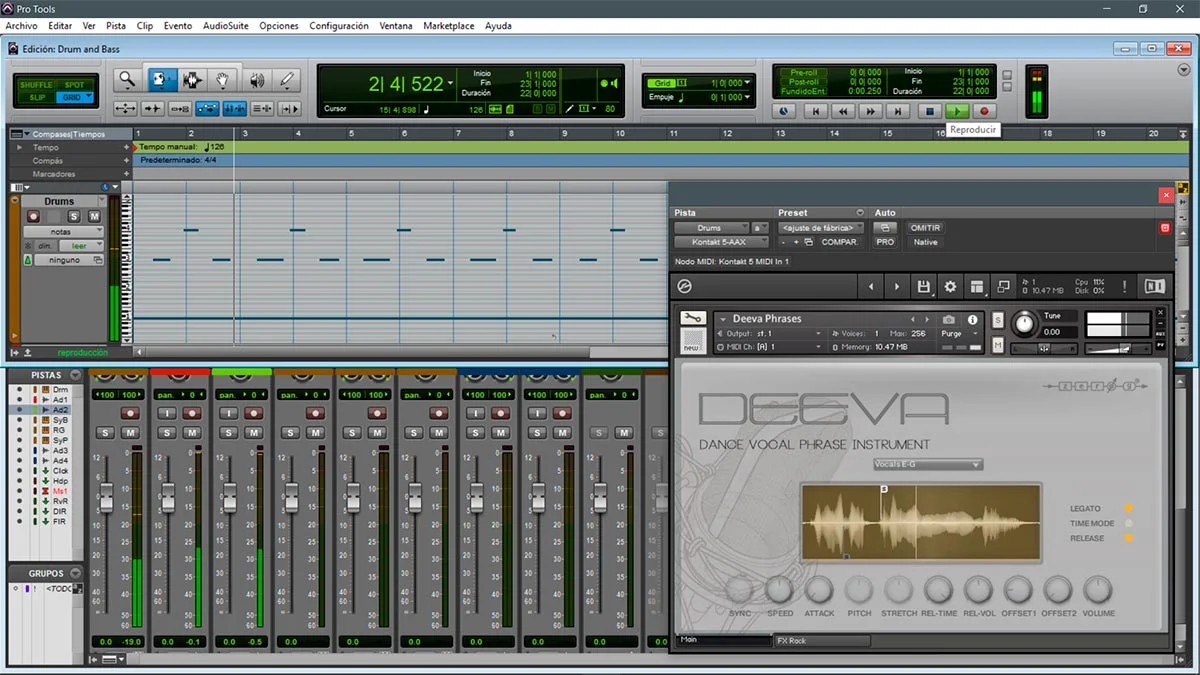Open the preset dropdown 'ajuste de fábrica'

(821, 228)
